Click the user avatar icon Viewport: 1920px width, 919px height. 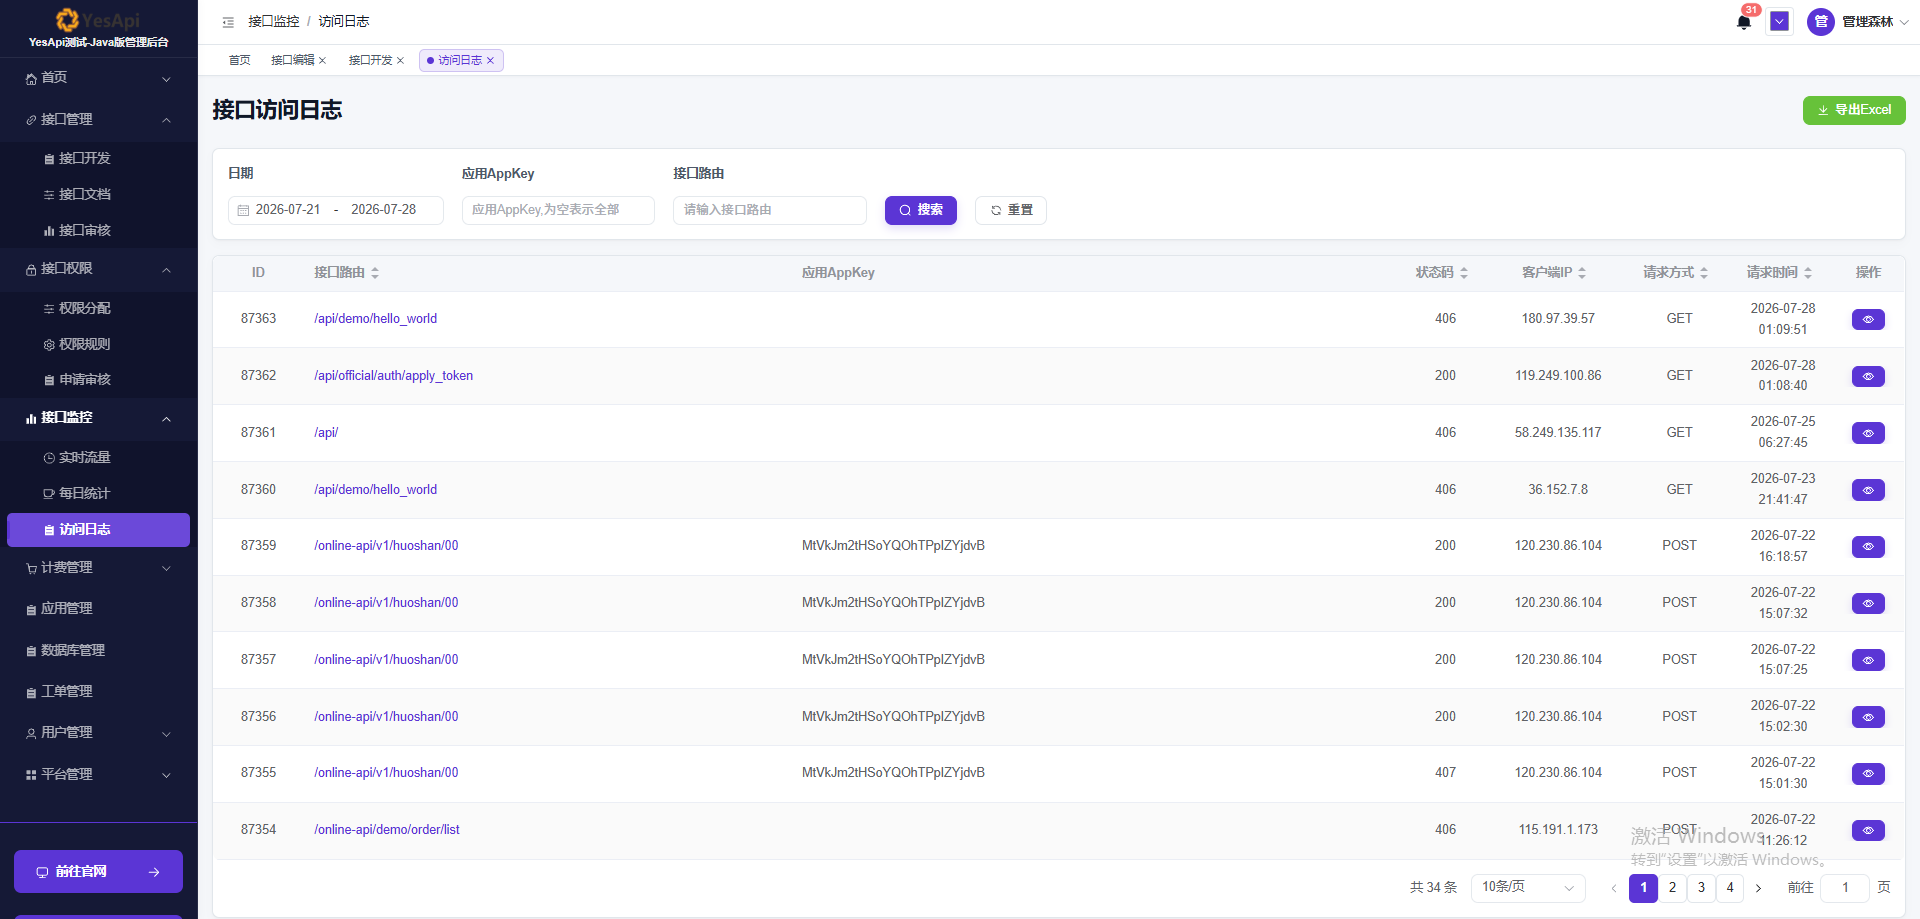coord(1821,22)
